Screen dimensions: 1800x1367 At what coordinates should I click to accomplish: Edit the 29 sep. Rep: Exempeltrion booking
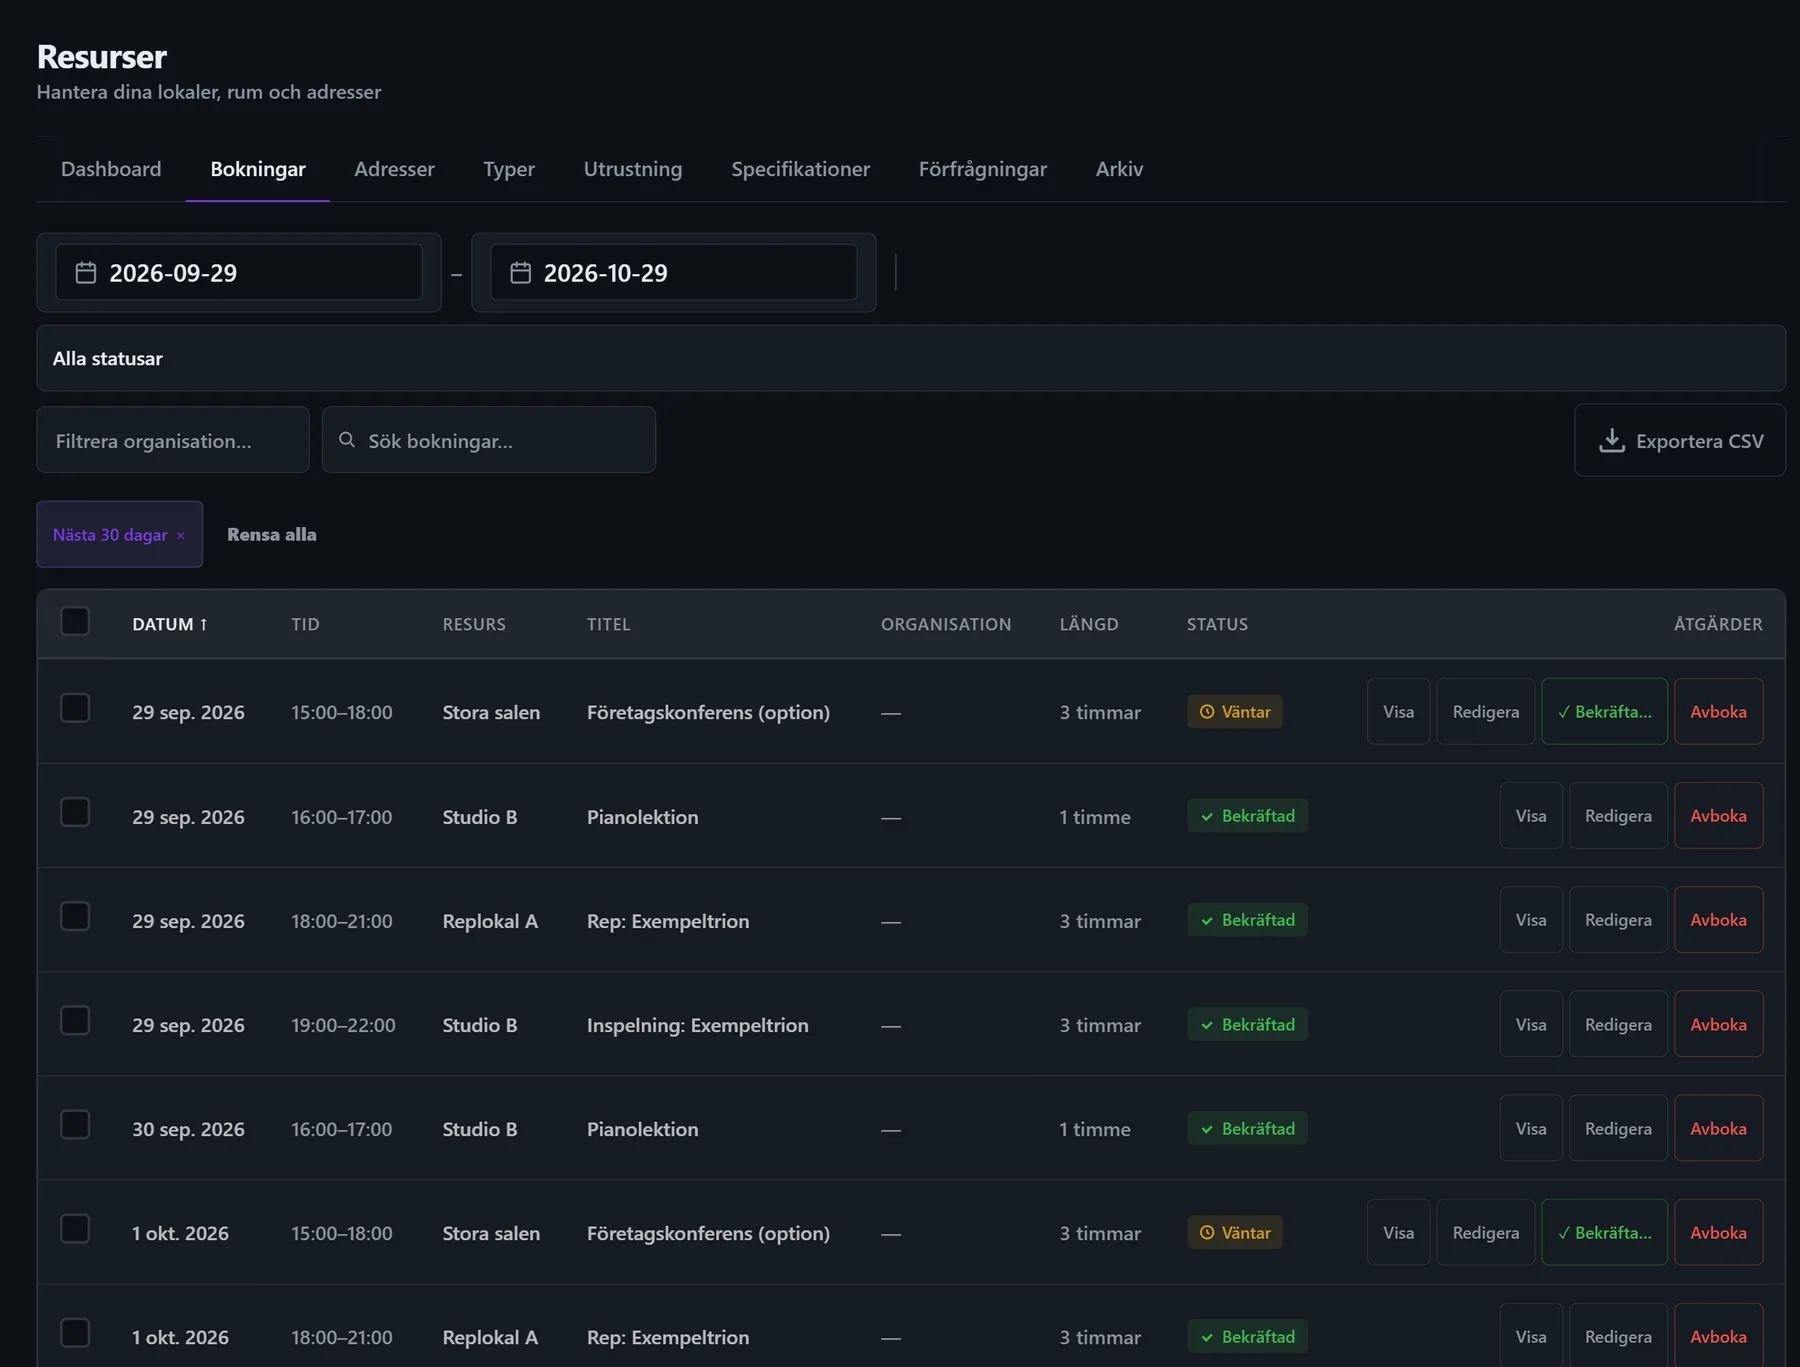pyautogui.click(x=1619, y=920)
